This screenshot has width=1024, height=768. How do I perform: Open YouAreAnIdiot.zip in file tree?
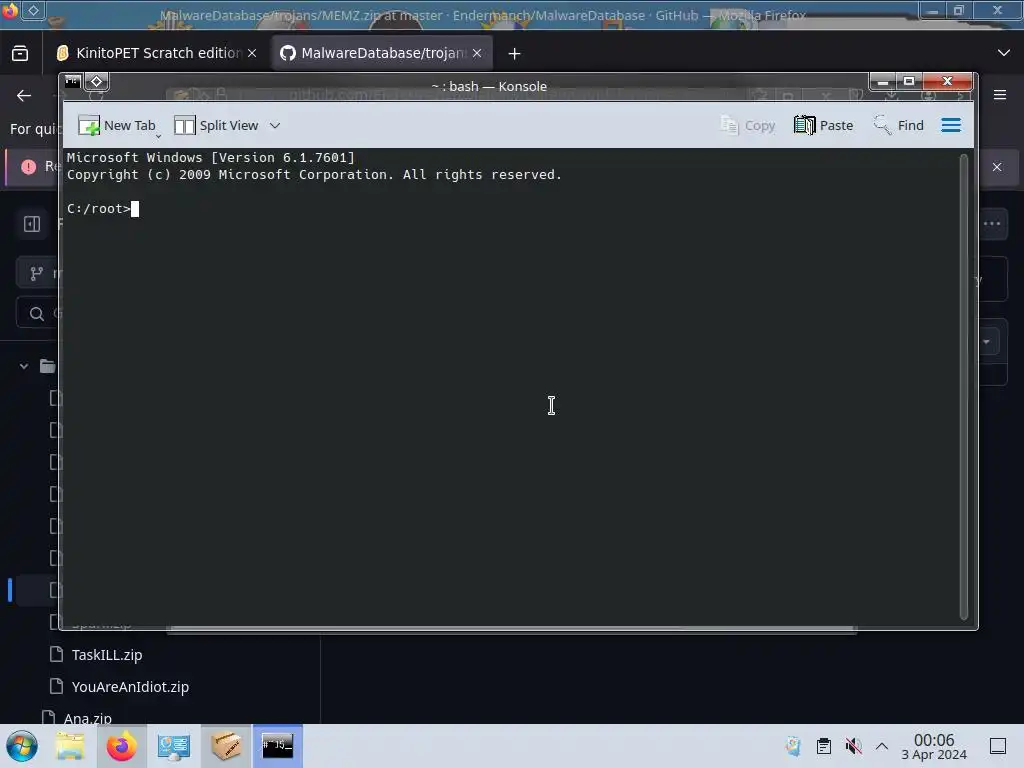(x=130, y=686)
